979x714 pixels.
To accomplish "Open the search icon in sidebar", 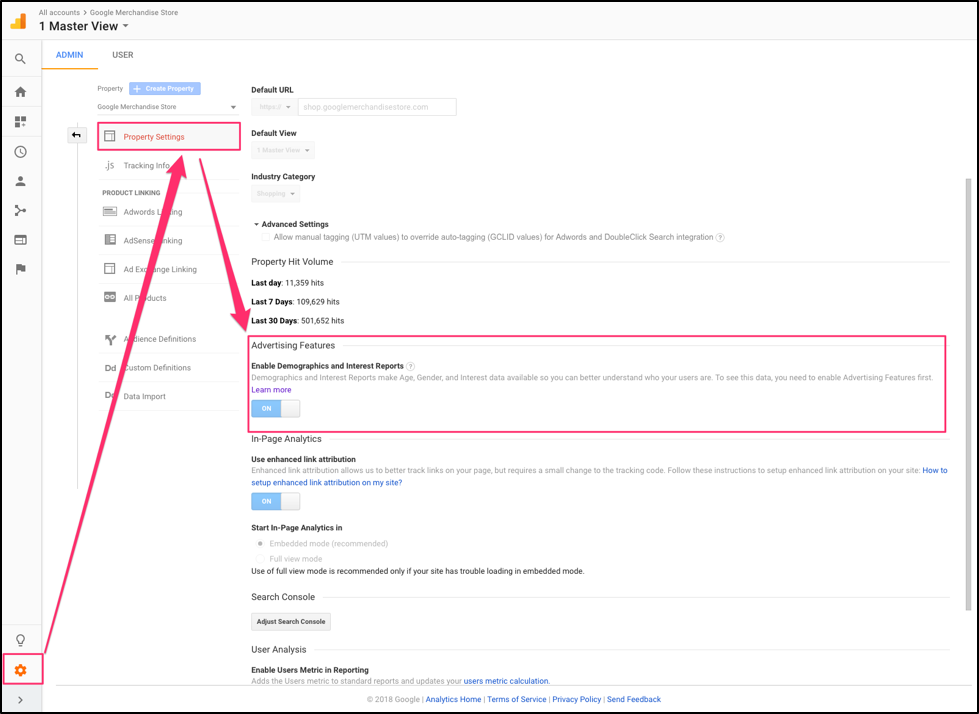I will [21, 59].
